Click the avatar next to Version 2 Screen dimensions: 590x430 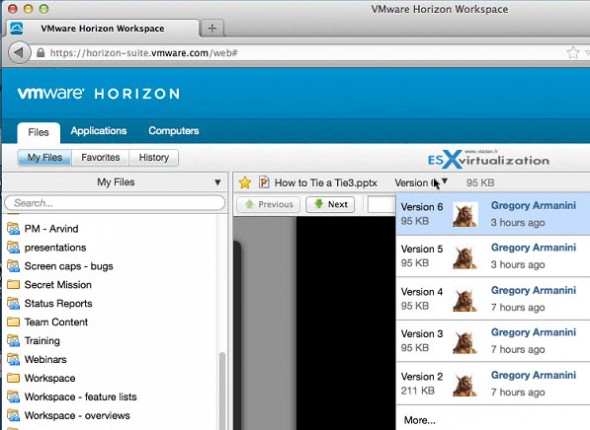coord(465,384)
